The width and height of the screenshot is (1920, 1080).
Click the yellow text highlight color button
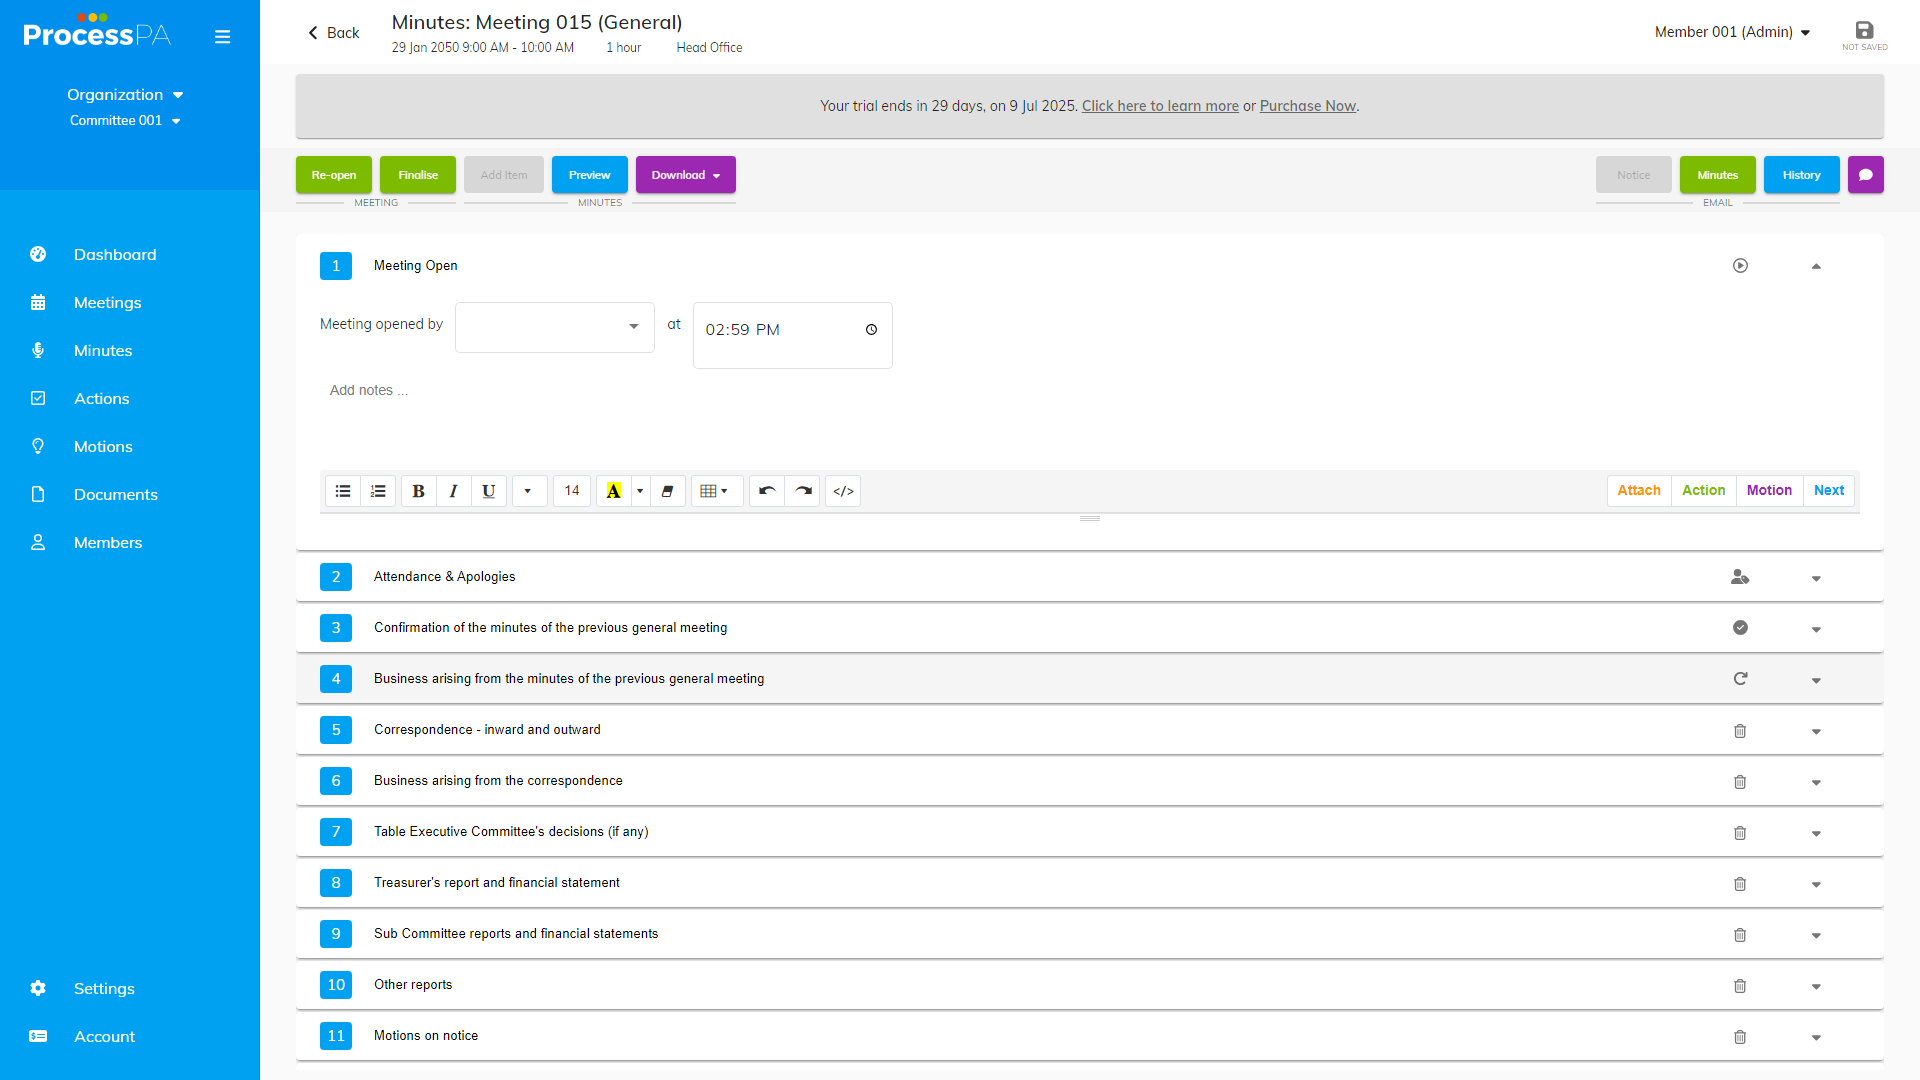(x=613, y=491)
